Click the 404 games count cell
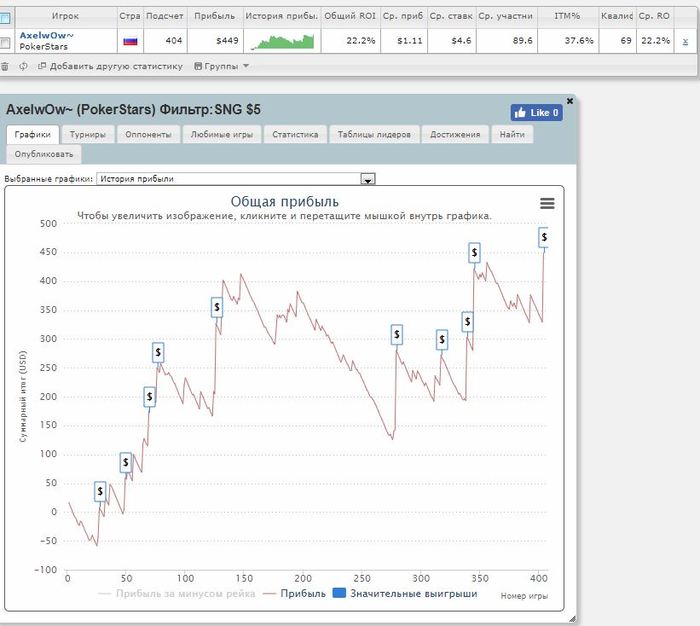 coord(165,41)
